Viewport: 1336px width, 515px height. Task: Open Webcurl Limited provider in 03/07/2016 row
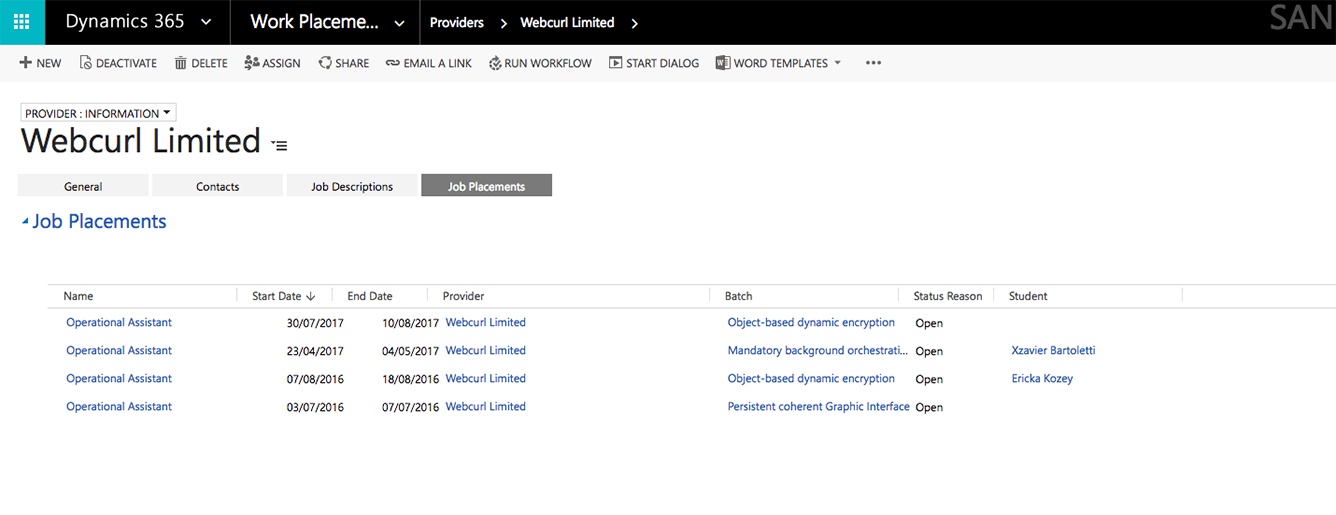[x=485, y=406]
